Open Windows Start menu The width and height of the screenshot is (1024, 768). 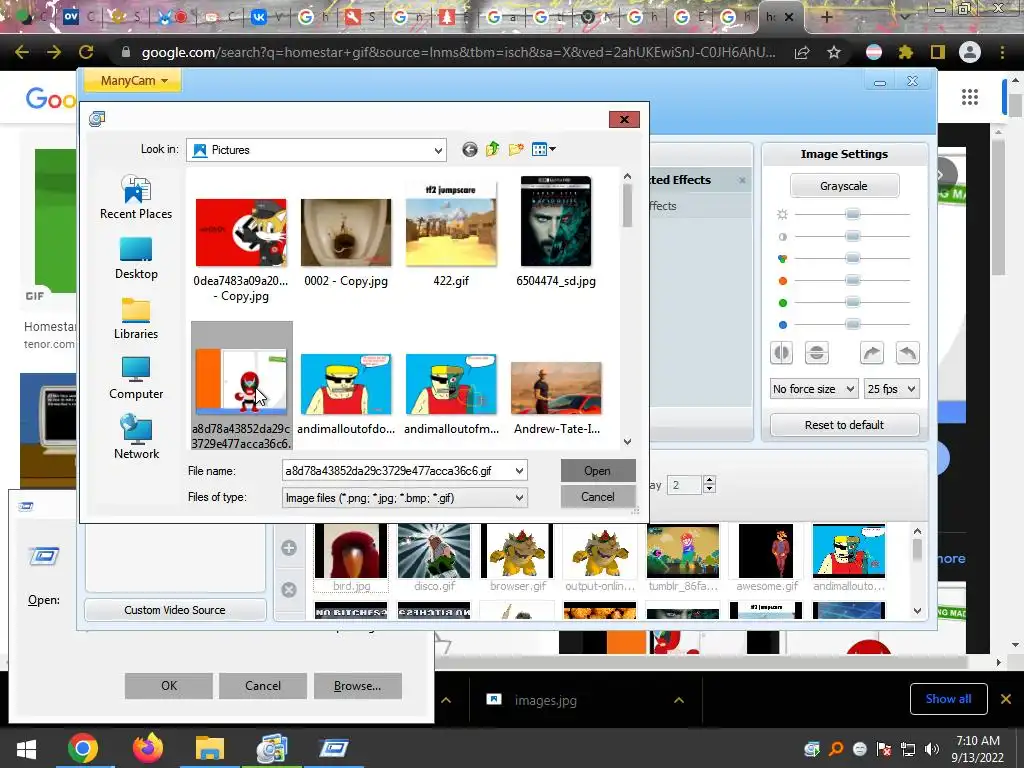(x=26, y=748)
